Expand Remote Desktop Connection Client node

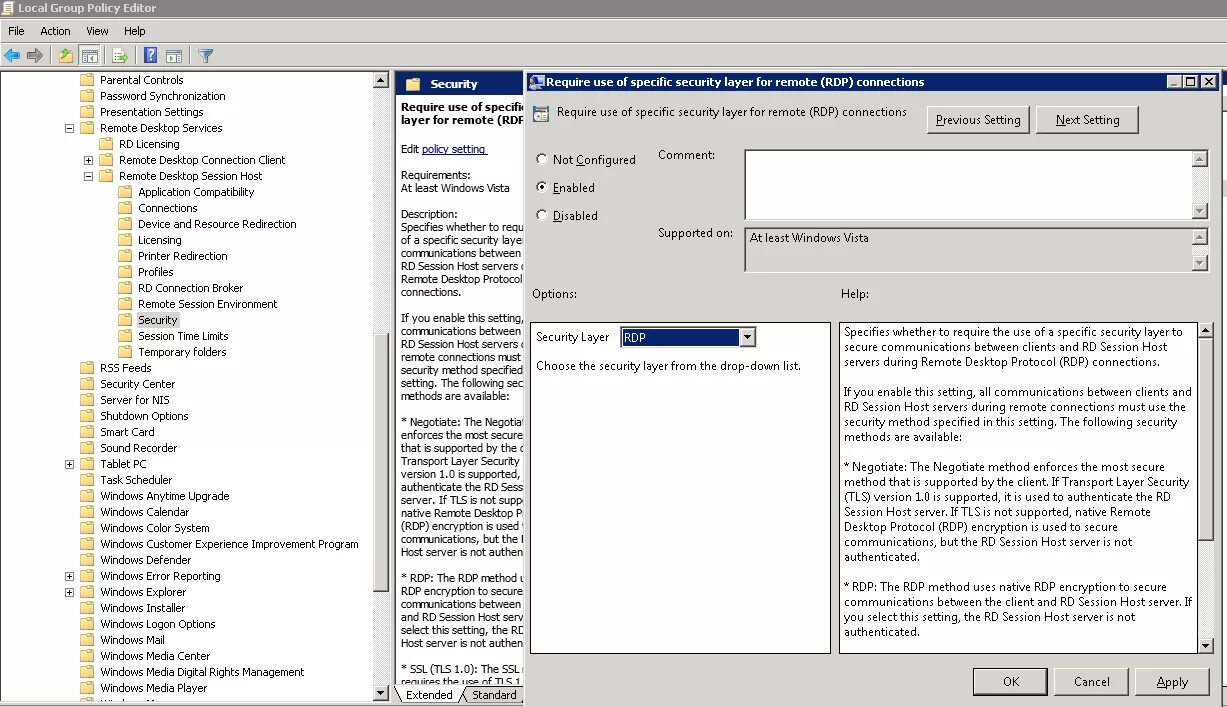coord(88,160)
